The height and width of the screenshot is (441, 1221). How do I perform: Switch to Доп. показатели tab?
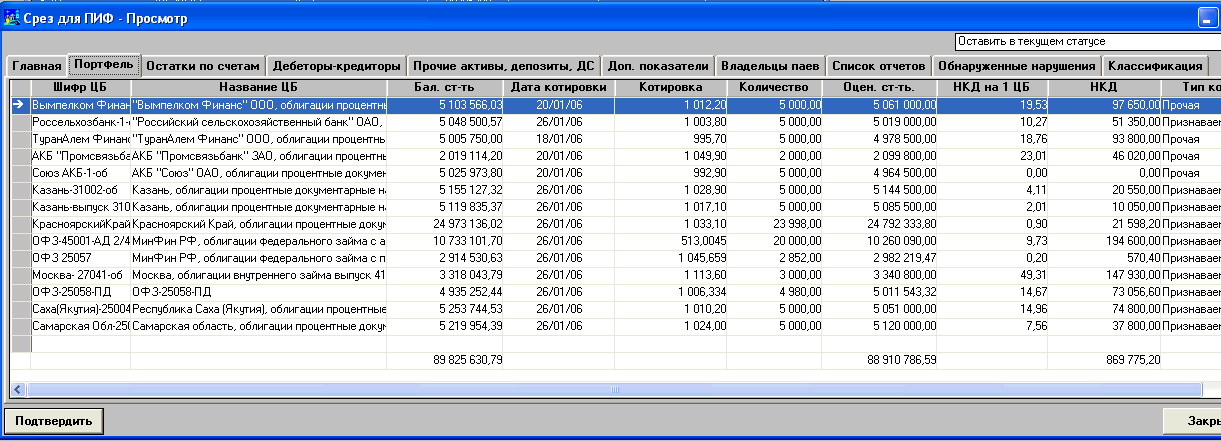(x=658, y=66)
